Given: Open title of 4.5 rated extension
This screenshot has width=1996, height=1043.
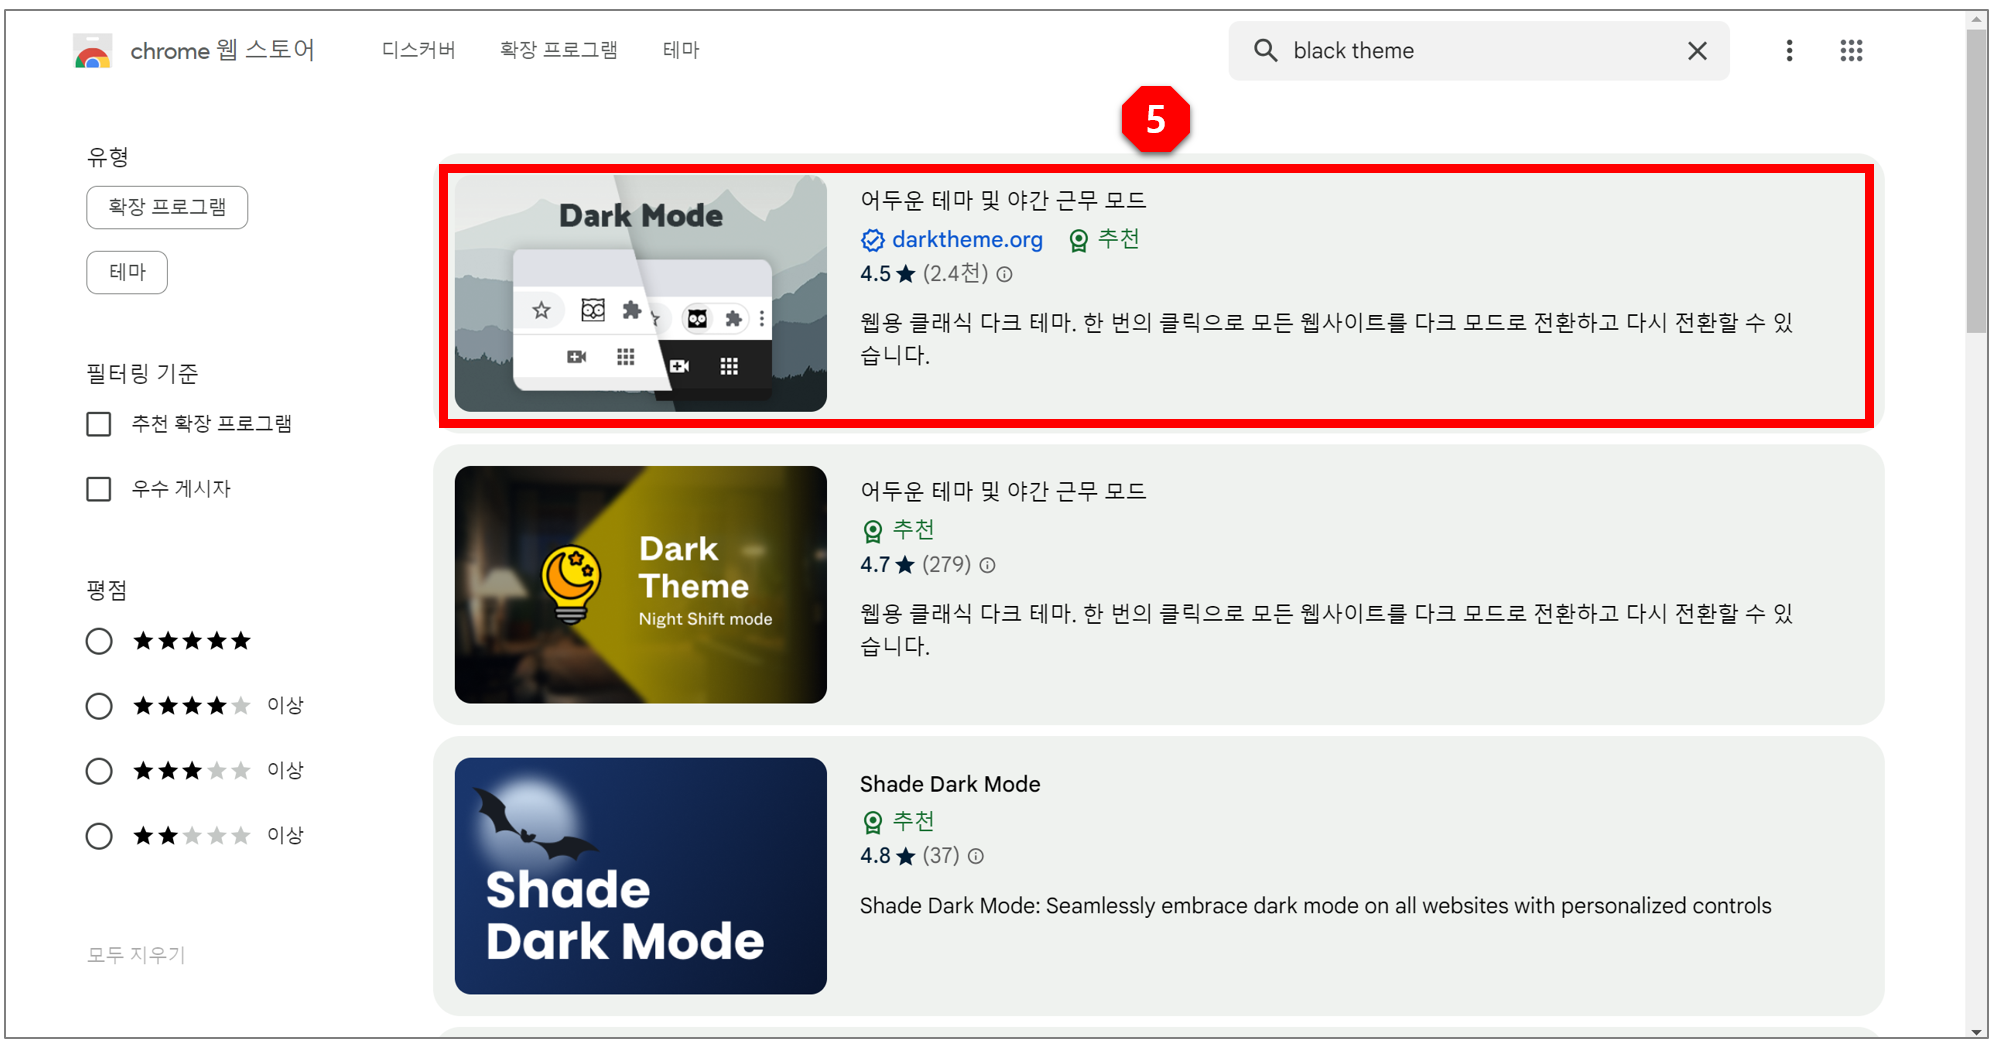Looking at the screenshot, I should 1003,200.
